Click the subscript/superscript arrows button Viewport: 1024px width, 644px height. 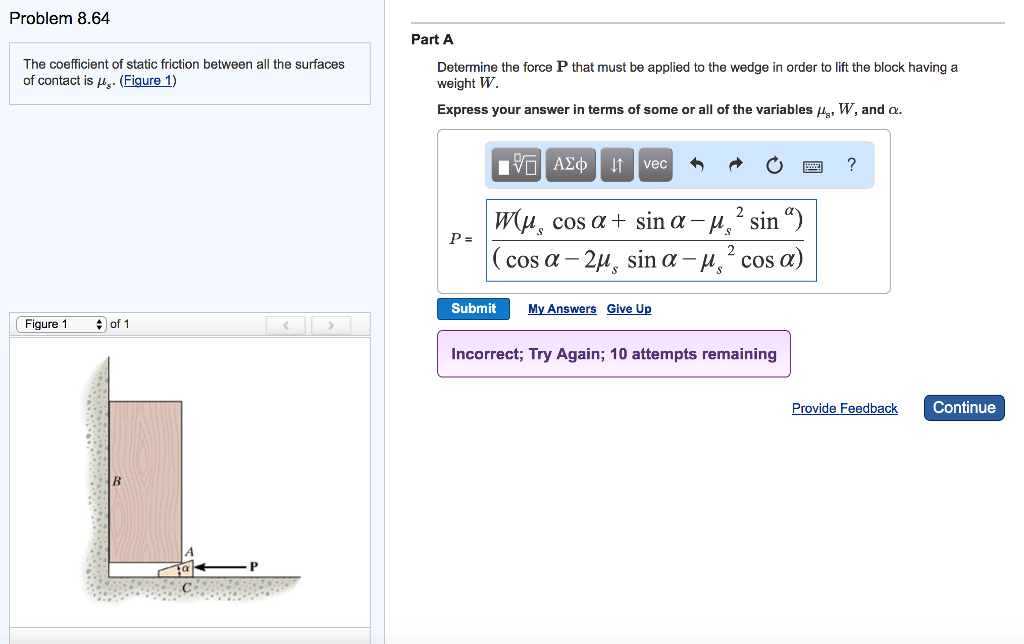coord(616,165)
